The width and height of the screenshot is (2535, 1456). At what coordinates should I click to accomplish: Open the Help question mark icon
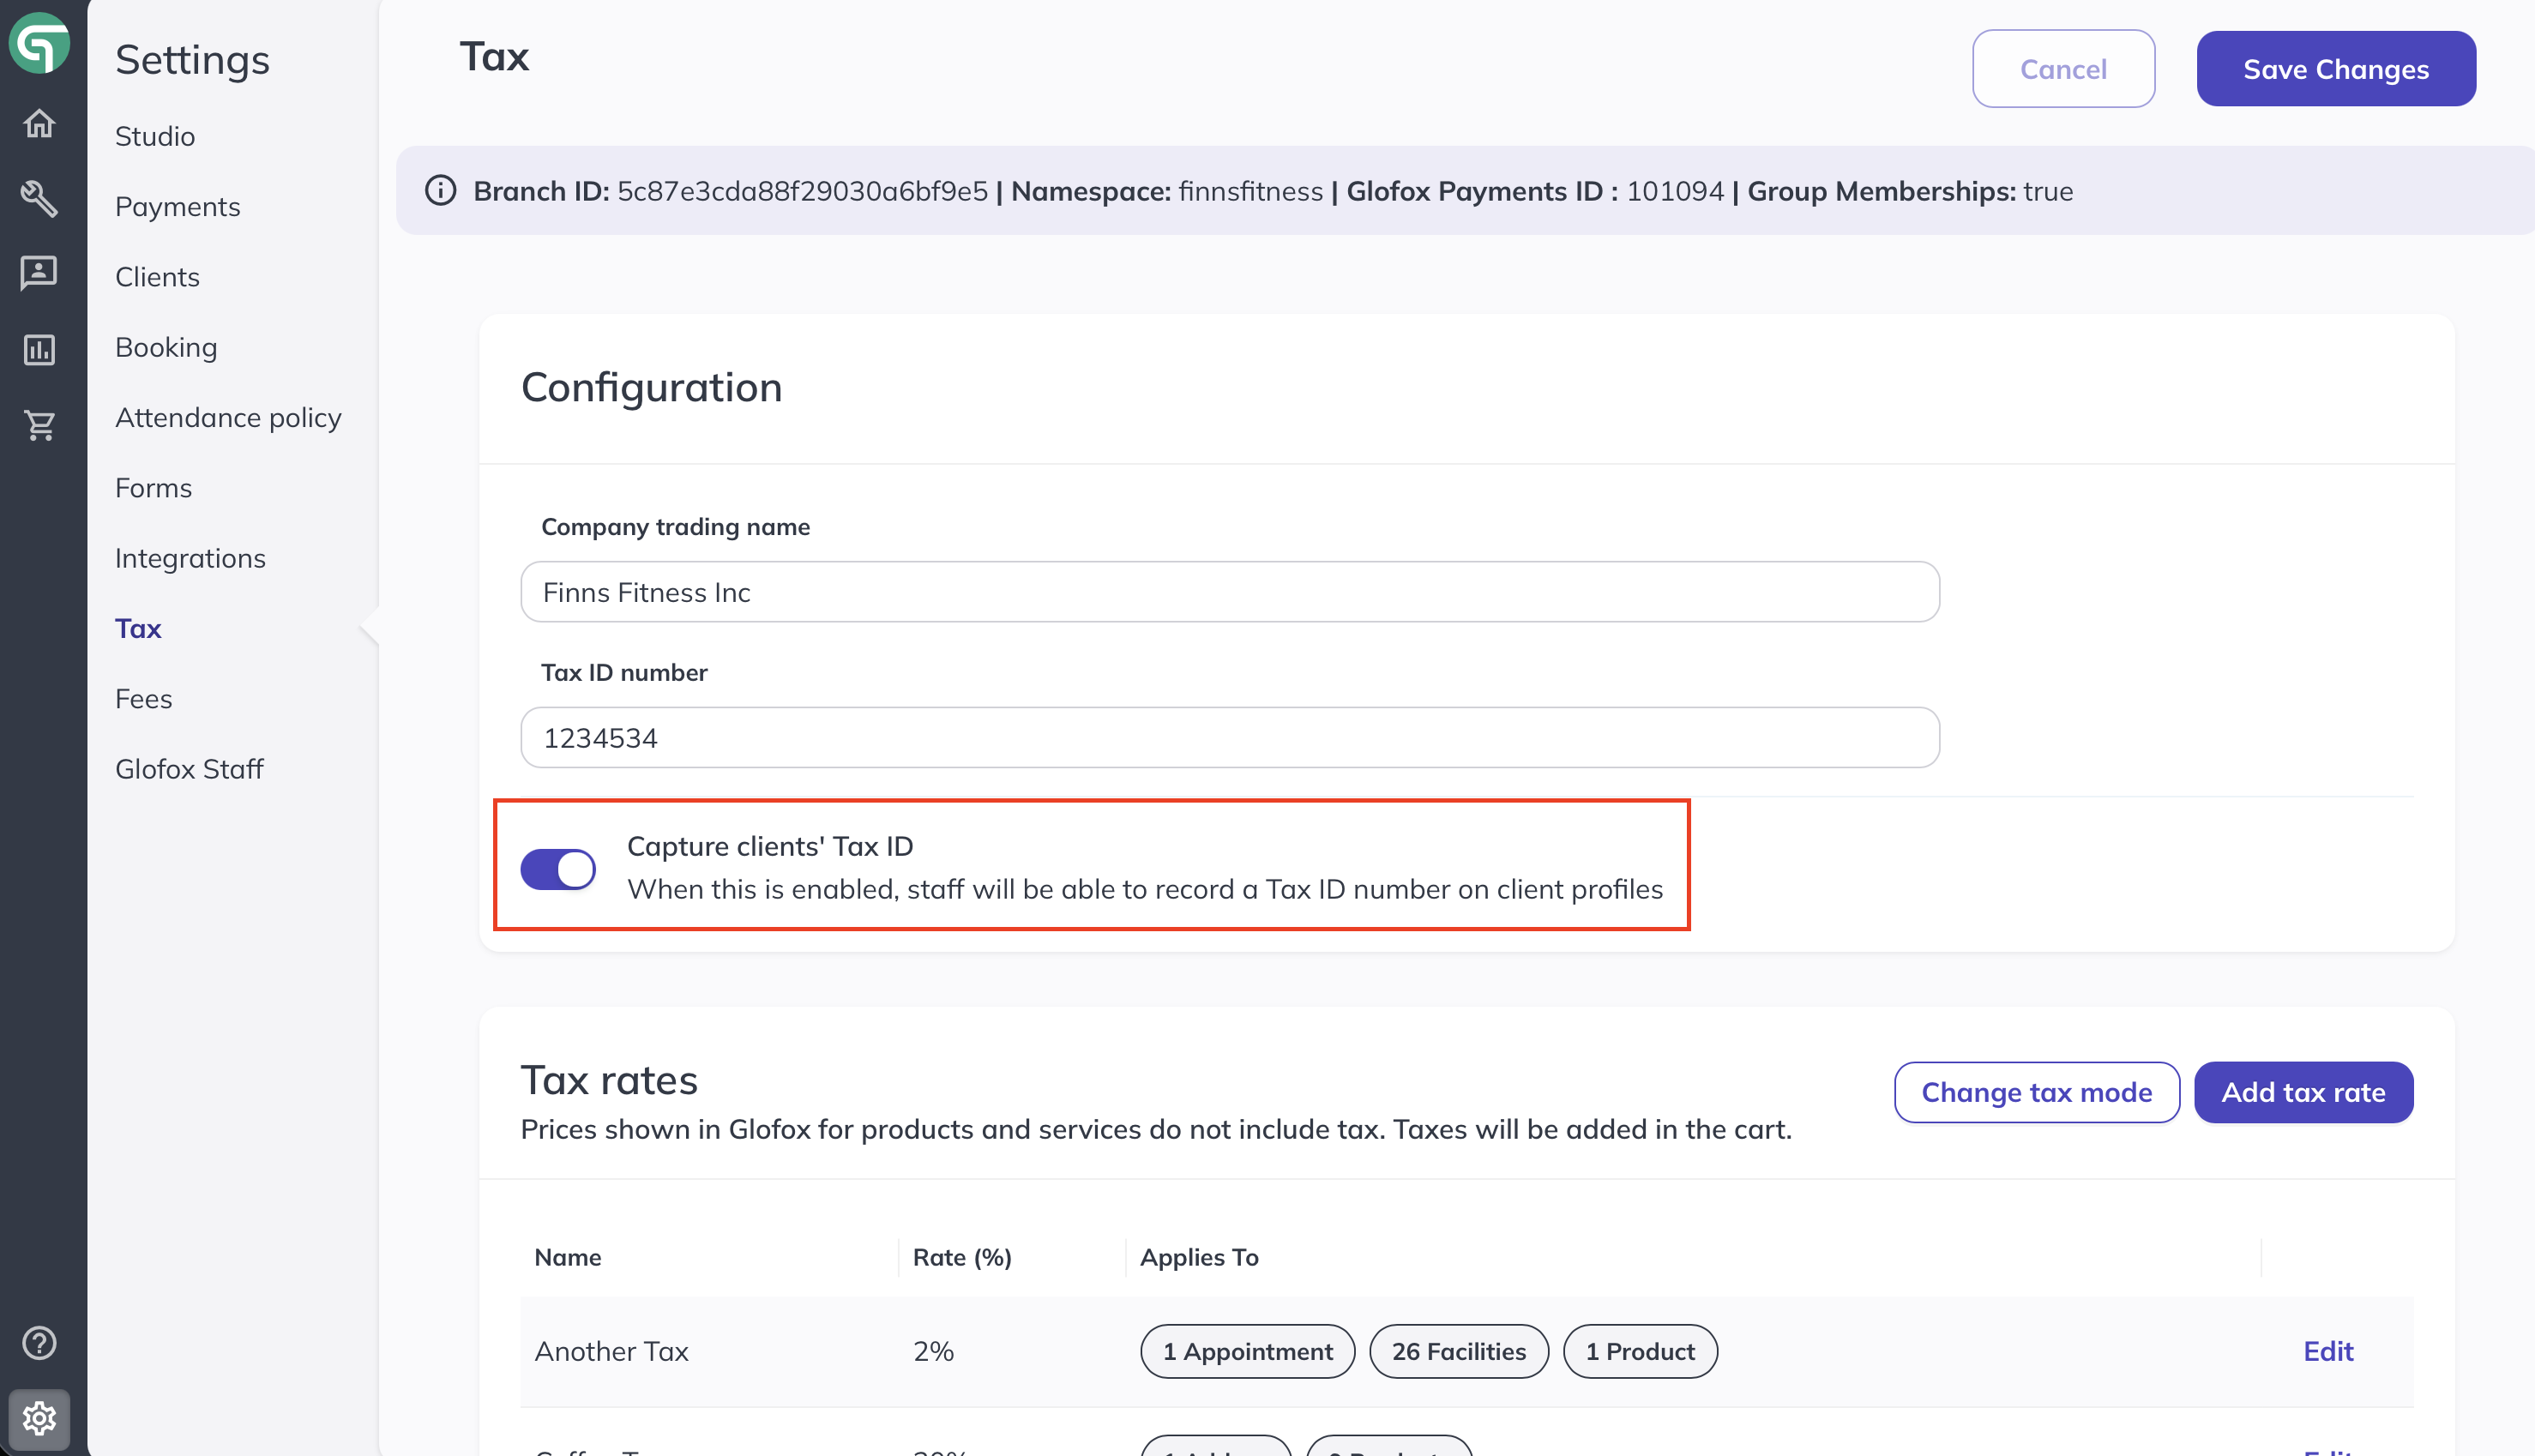pos(40,1343)
